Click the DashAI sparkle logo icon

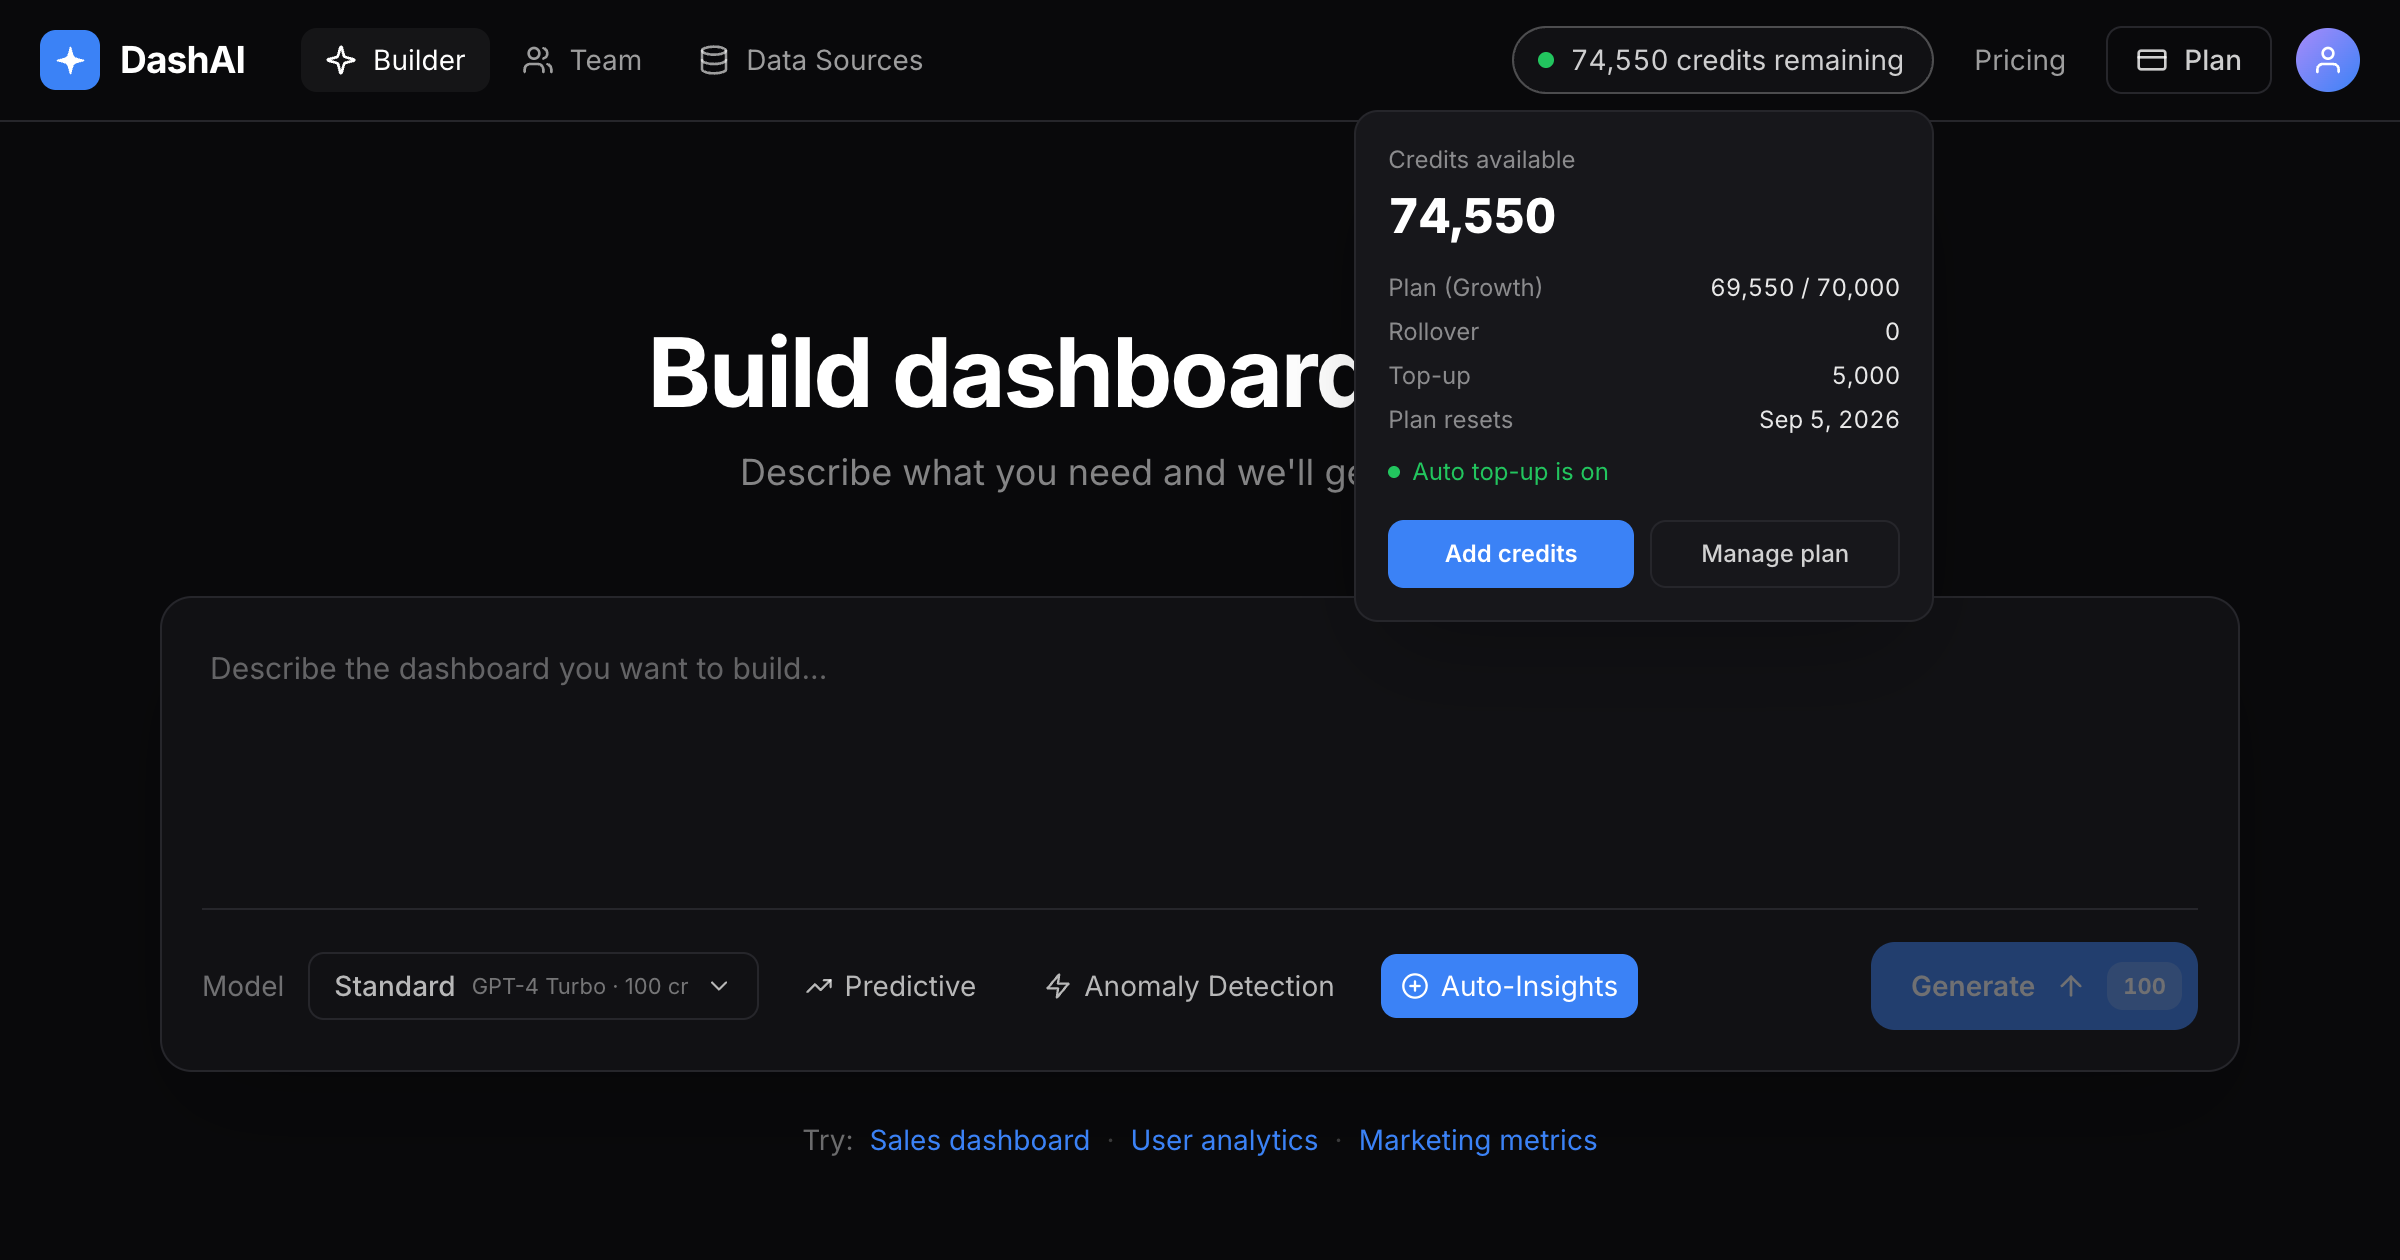(x=70, y=60)
